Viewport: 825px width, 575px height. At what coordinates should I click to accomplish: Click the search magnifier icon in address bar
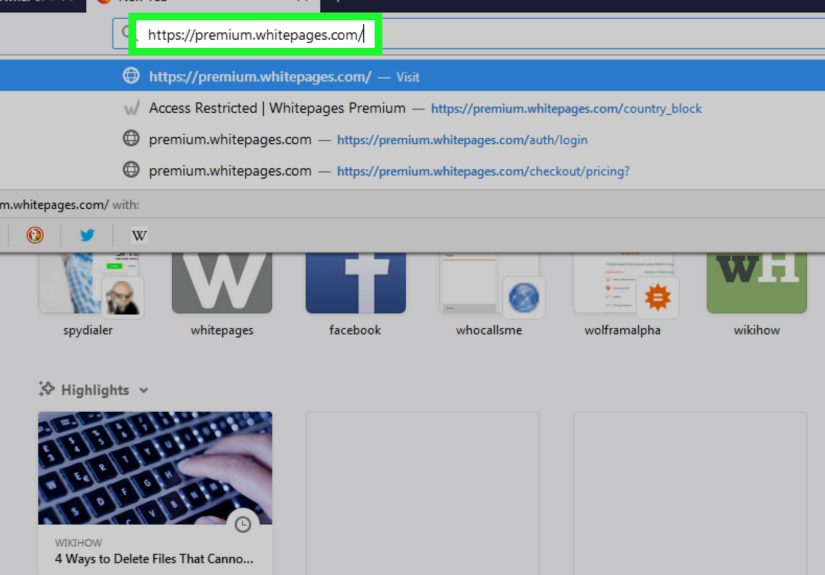(127, 33)
